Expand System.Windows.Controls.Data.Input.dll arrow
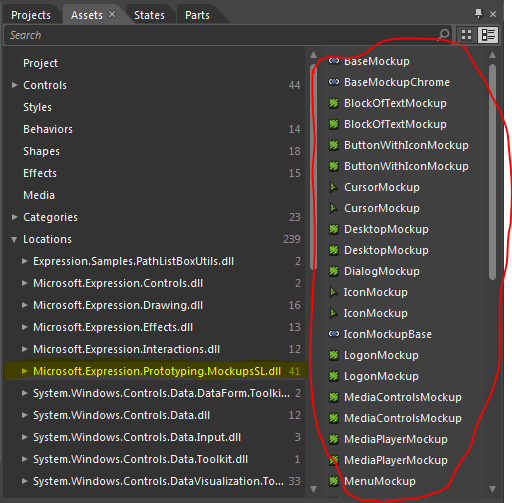The width and height of the screenshot is (512, 503). point(24,437)
